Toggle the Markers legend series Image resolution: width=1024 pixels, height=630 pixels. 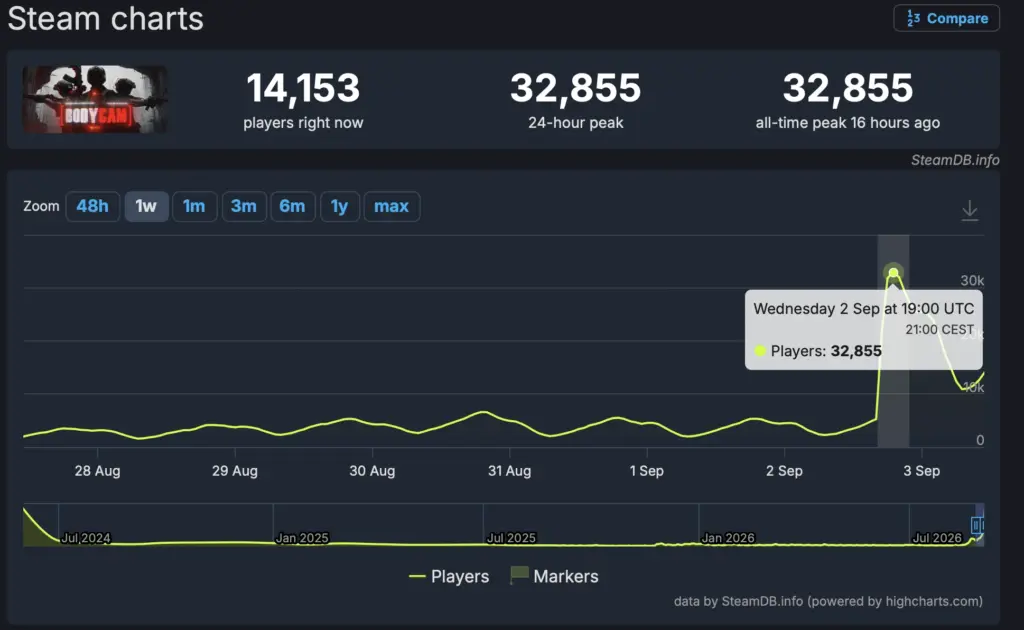coord(554,576)
